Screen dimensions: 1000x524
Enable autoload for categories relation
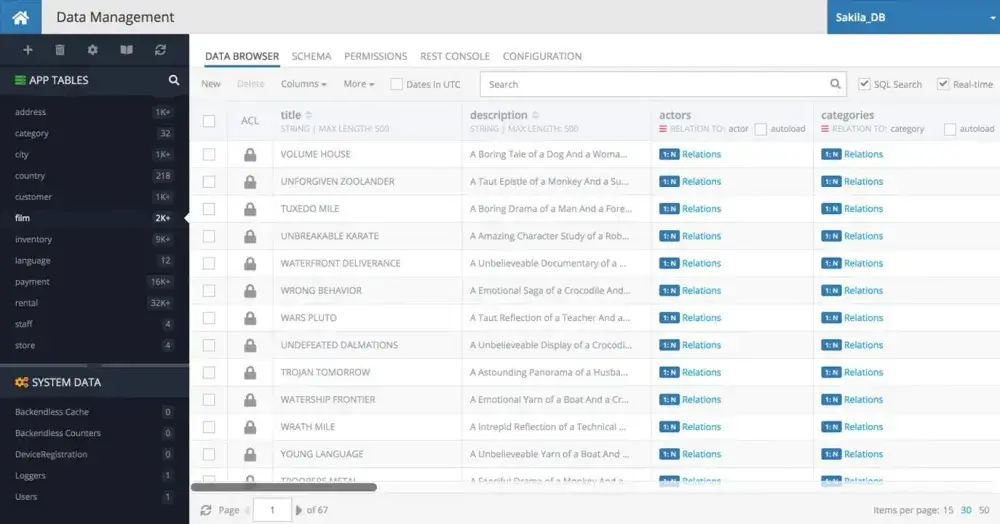950,129
